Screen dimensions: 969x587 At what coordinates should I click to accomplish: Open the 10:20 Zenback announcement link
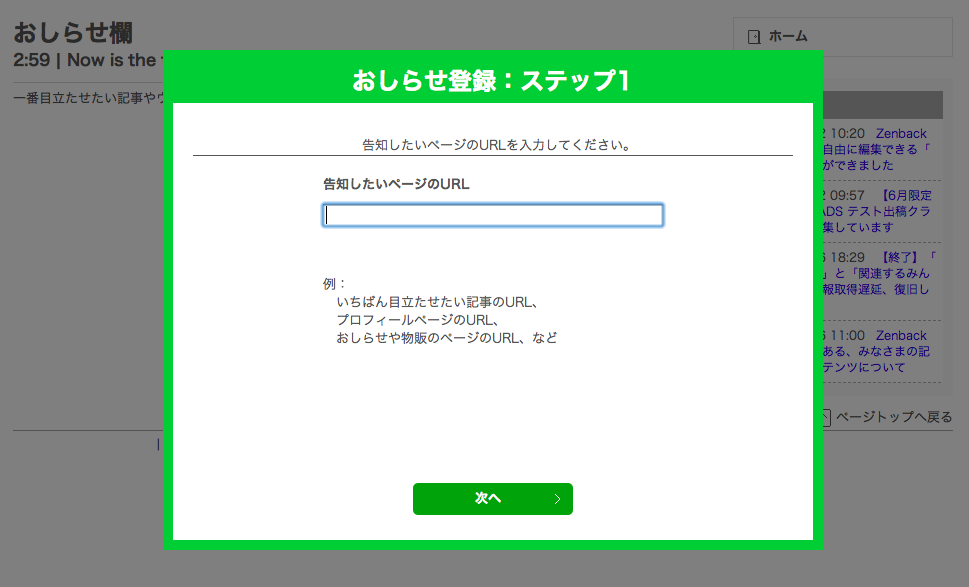point(901,133)
